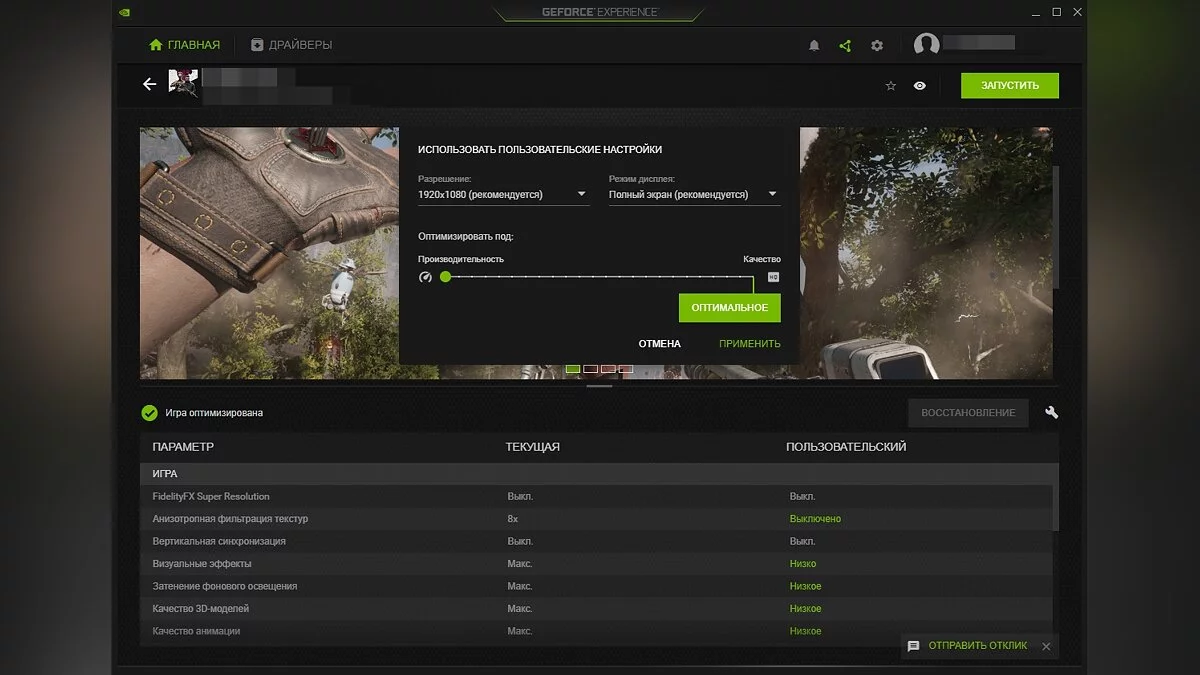Select the first screenshot indicator box
Image resolution: width=1200 pixels, height=675 pixels.
(x=573, y=369)
